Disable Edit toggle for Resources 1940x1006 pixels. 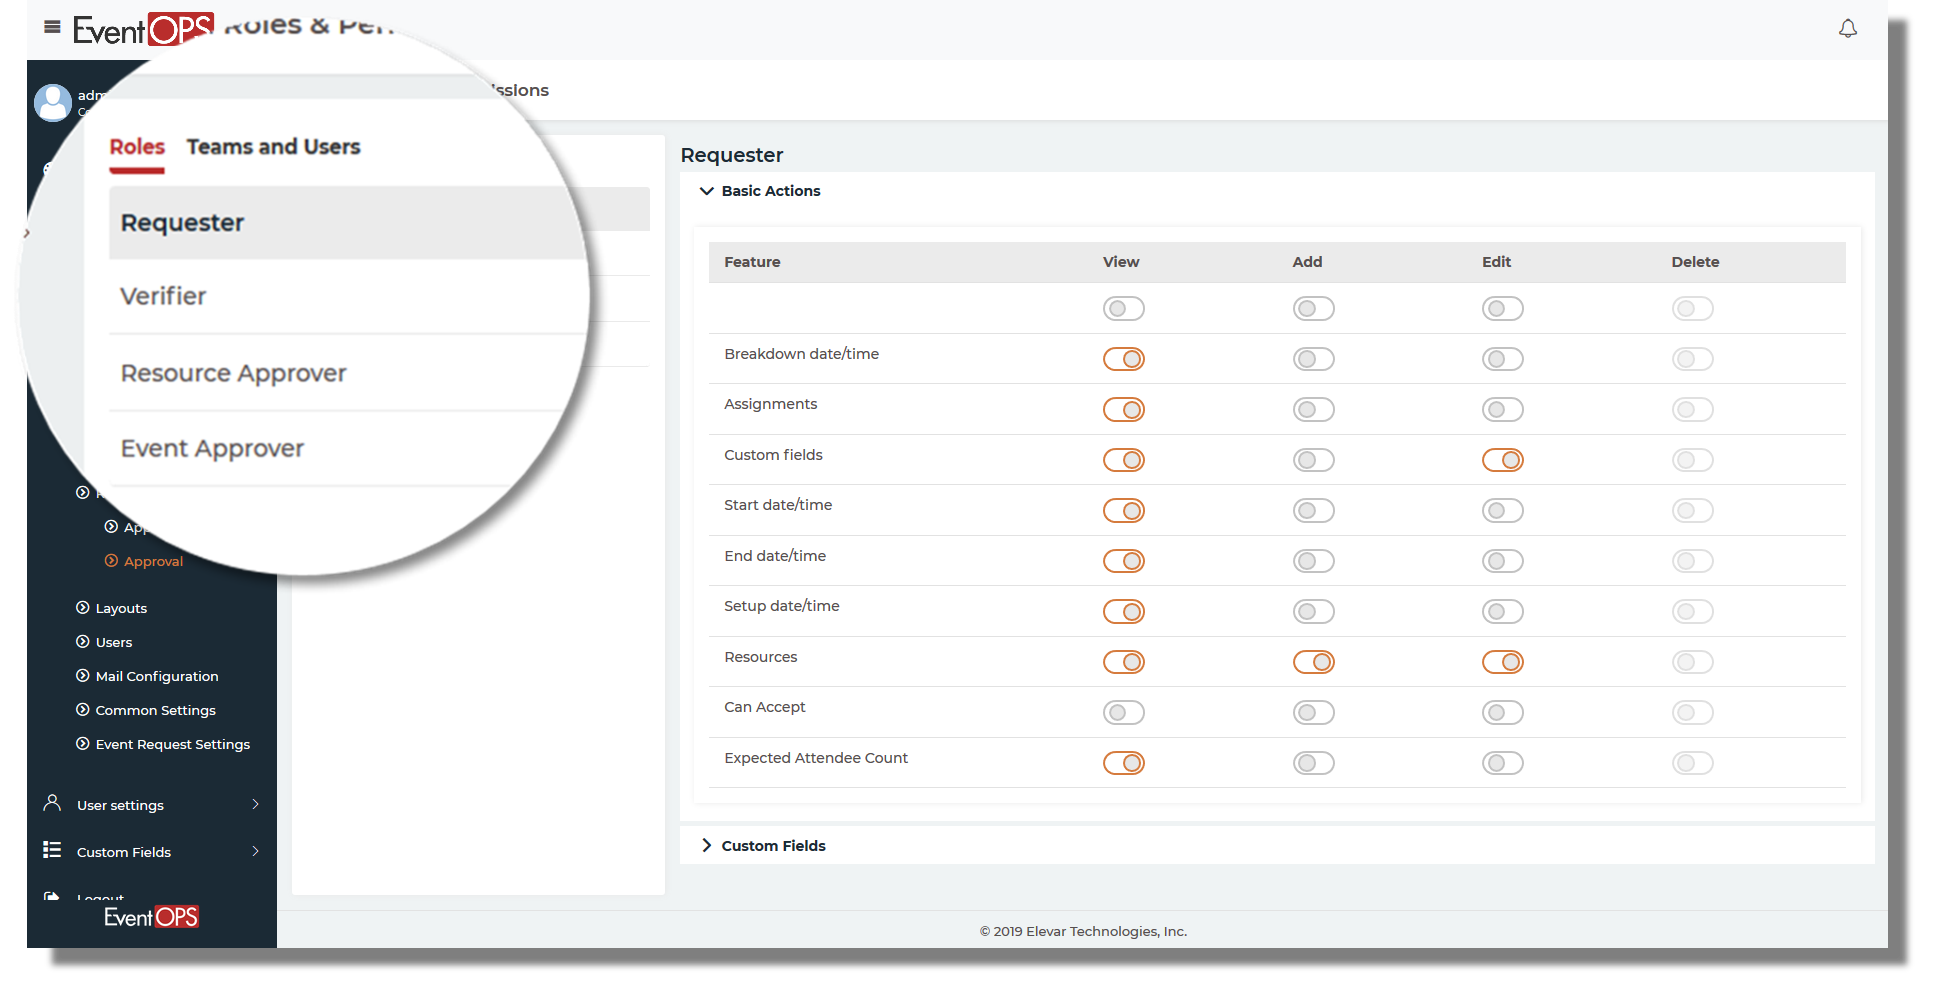(1503, 662)
